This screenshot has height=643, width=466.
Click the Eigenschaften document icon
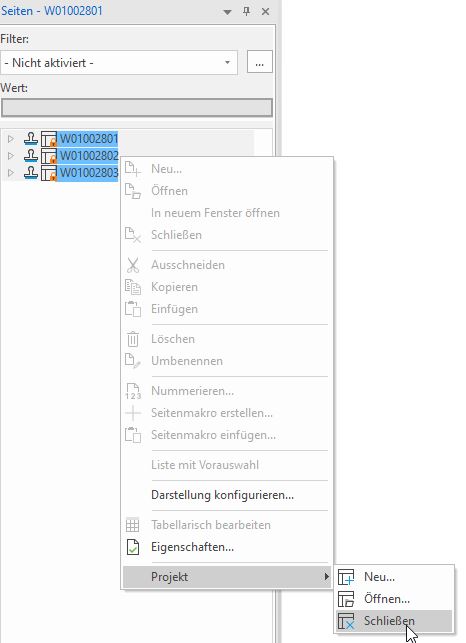132,547
